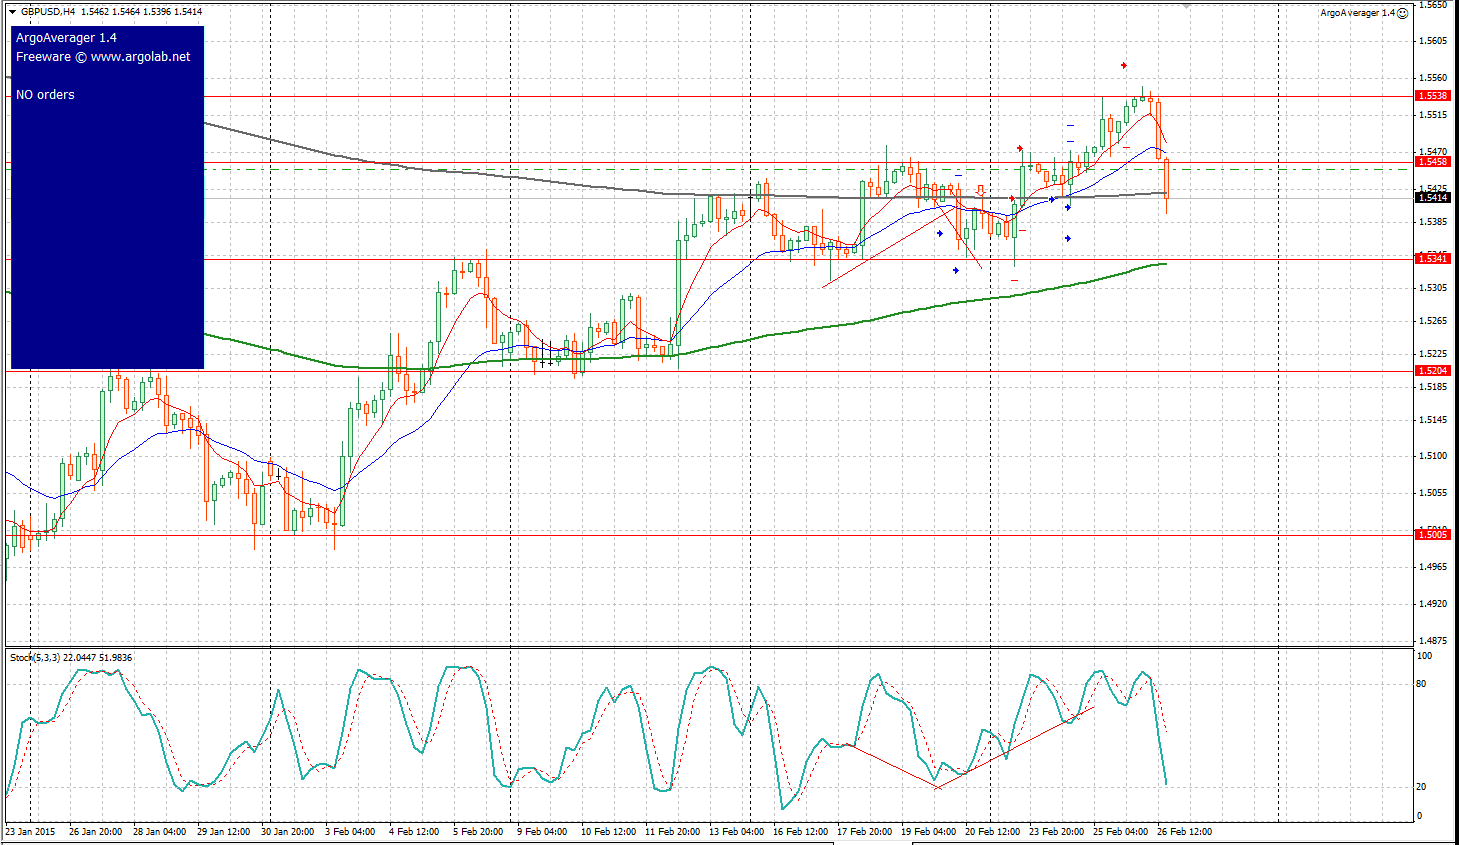Click the 13 Feb 04:00 time label
This screenshot has width=1459, height=845.
[x=736, y=832]
